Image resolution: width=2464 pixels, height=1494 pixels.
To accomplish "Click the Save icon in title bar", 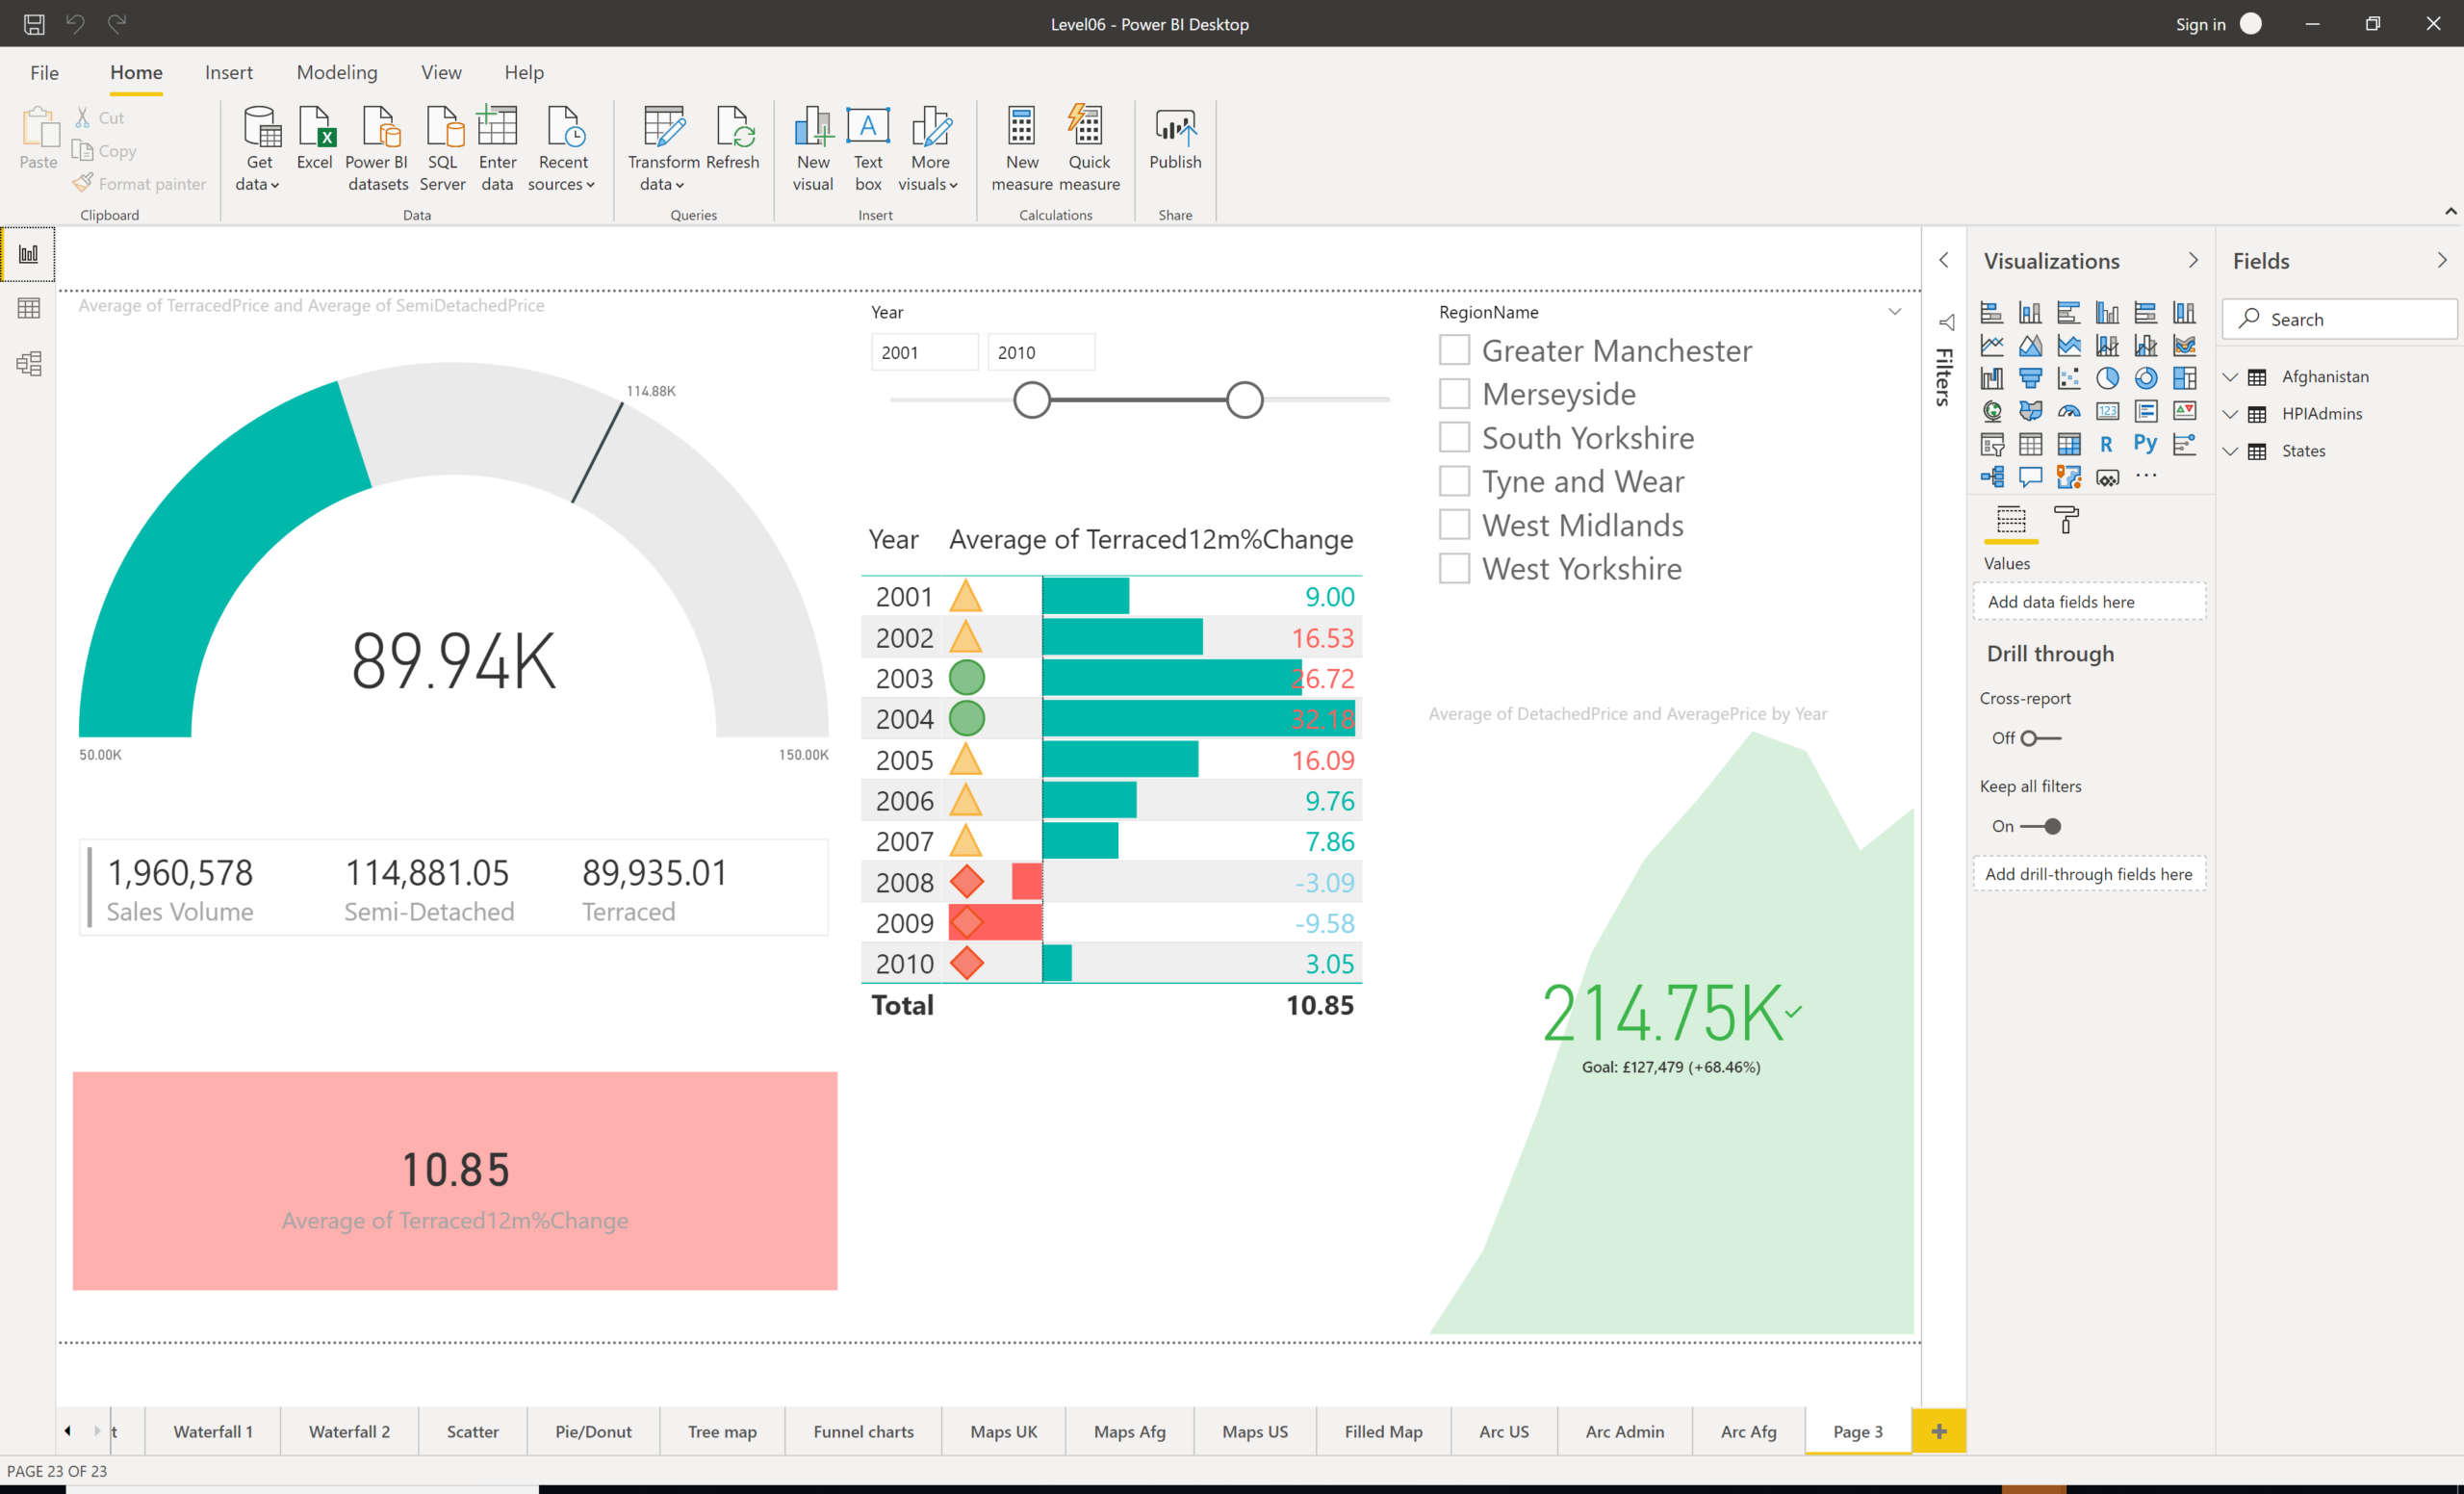I will click(x=34, y=24).
